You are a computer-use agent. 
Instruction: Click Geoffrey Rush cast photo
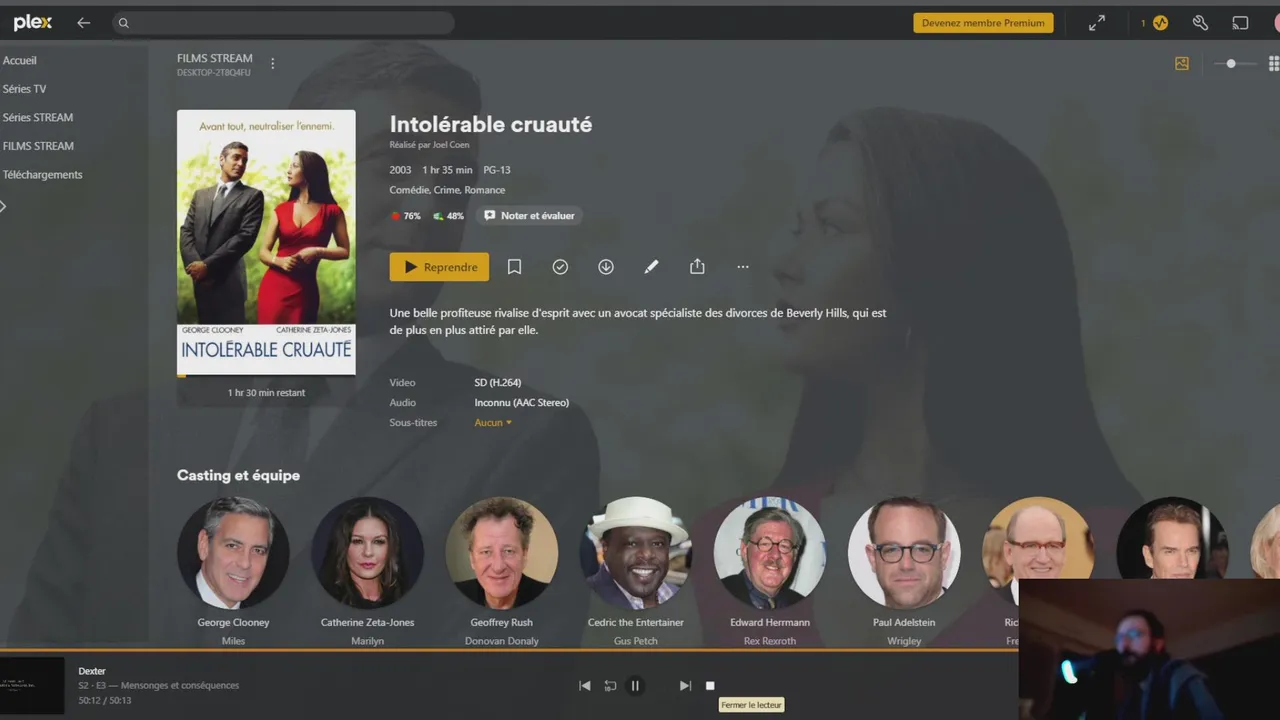502,553
